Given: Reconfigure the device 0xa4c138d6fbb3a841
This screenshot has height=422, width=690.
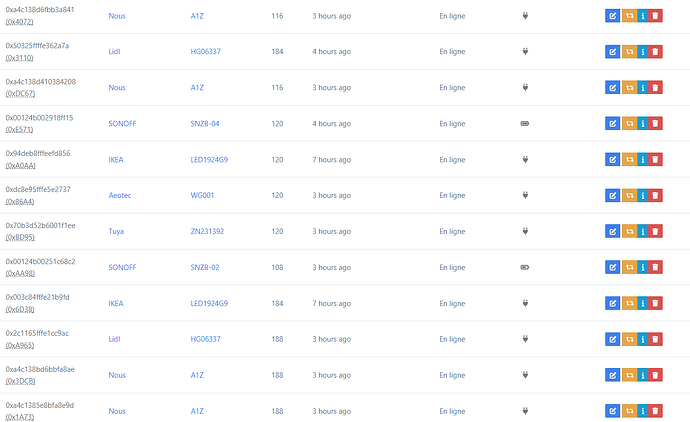Looking at the screenshot, I should pos(629,16).
